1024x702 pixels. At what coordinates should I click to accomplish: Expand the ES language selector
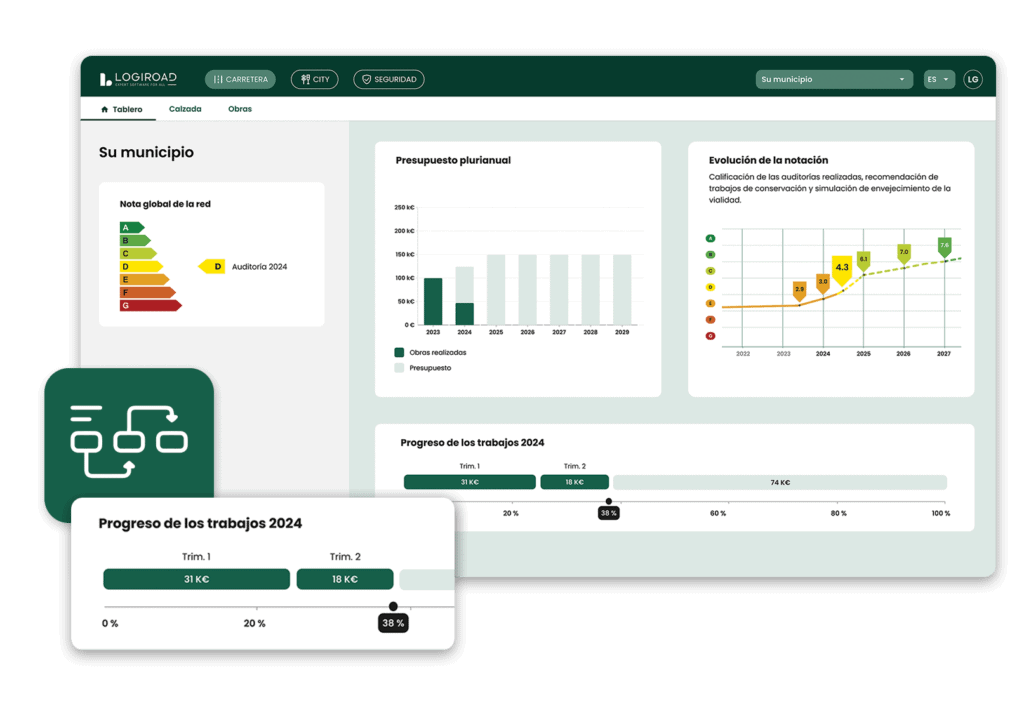[x=938, y=78]
